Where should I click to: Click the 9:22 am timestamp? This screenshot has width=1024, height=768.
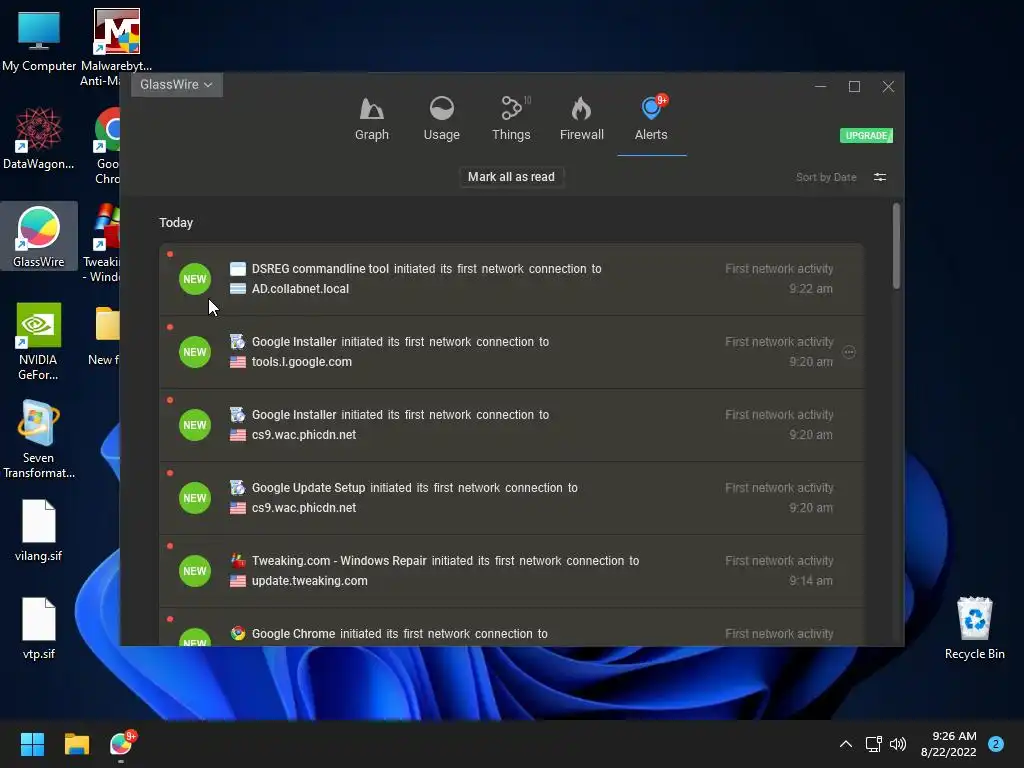810,289
